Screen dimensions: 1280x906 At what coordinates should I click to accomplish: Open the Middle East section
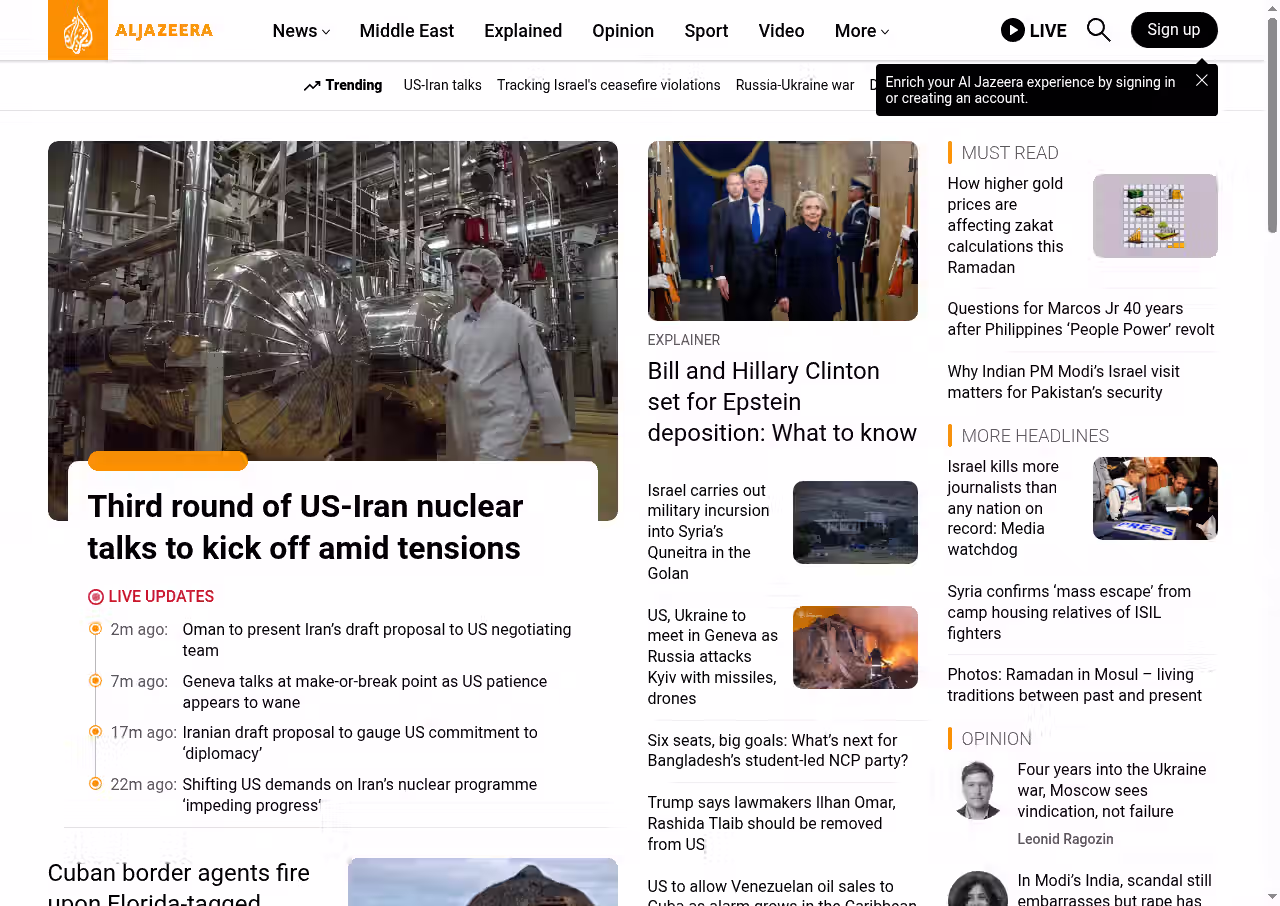[406, 31]
